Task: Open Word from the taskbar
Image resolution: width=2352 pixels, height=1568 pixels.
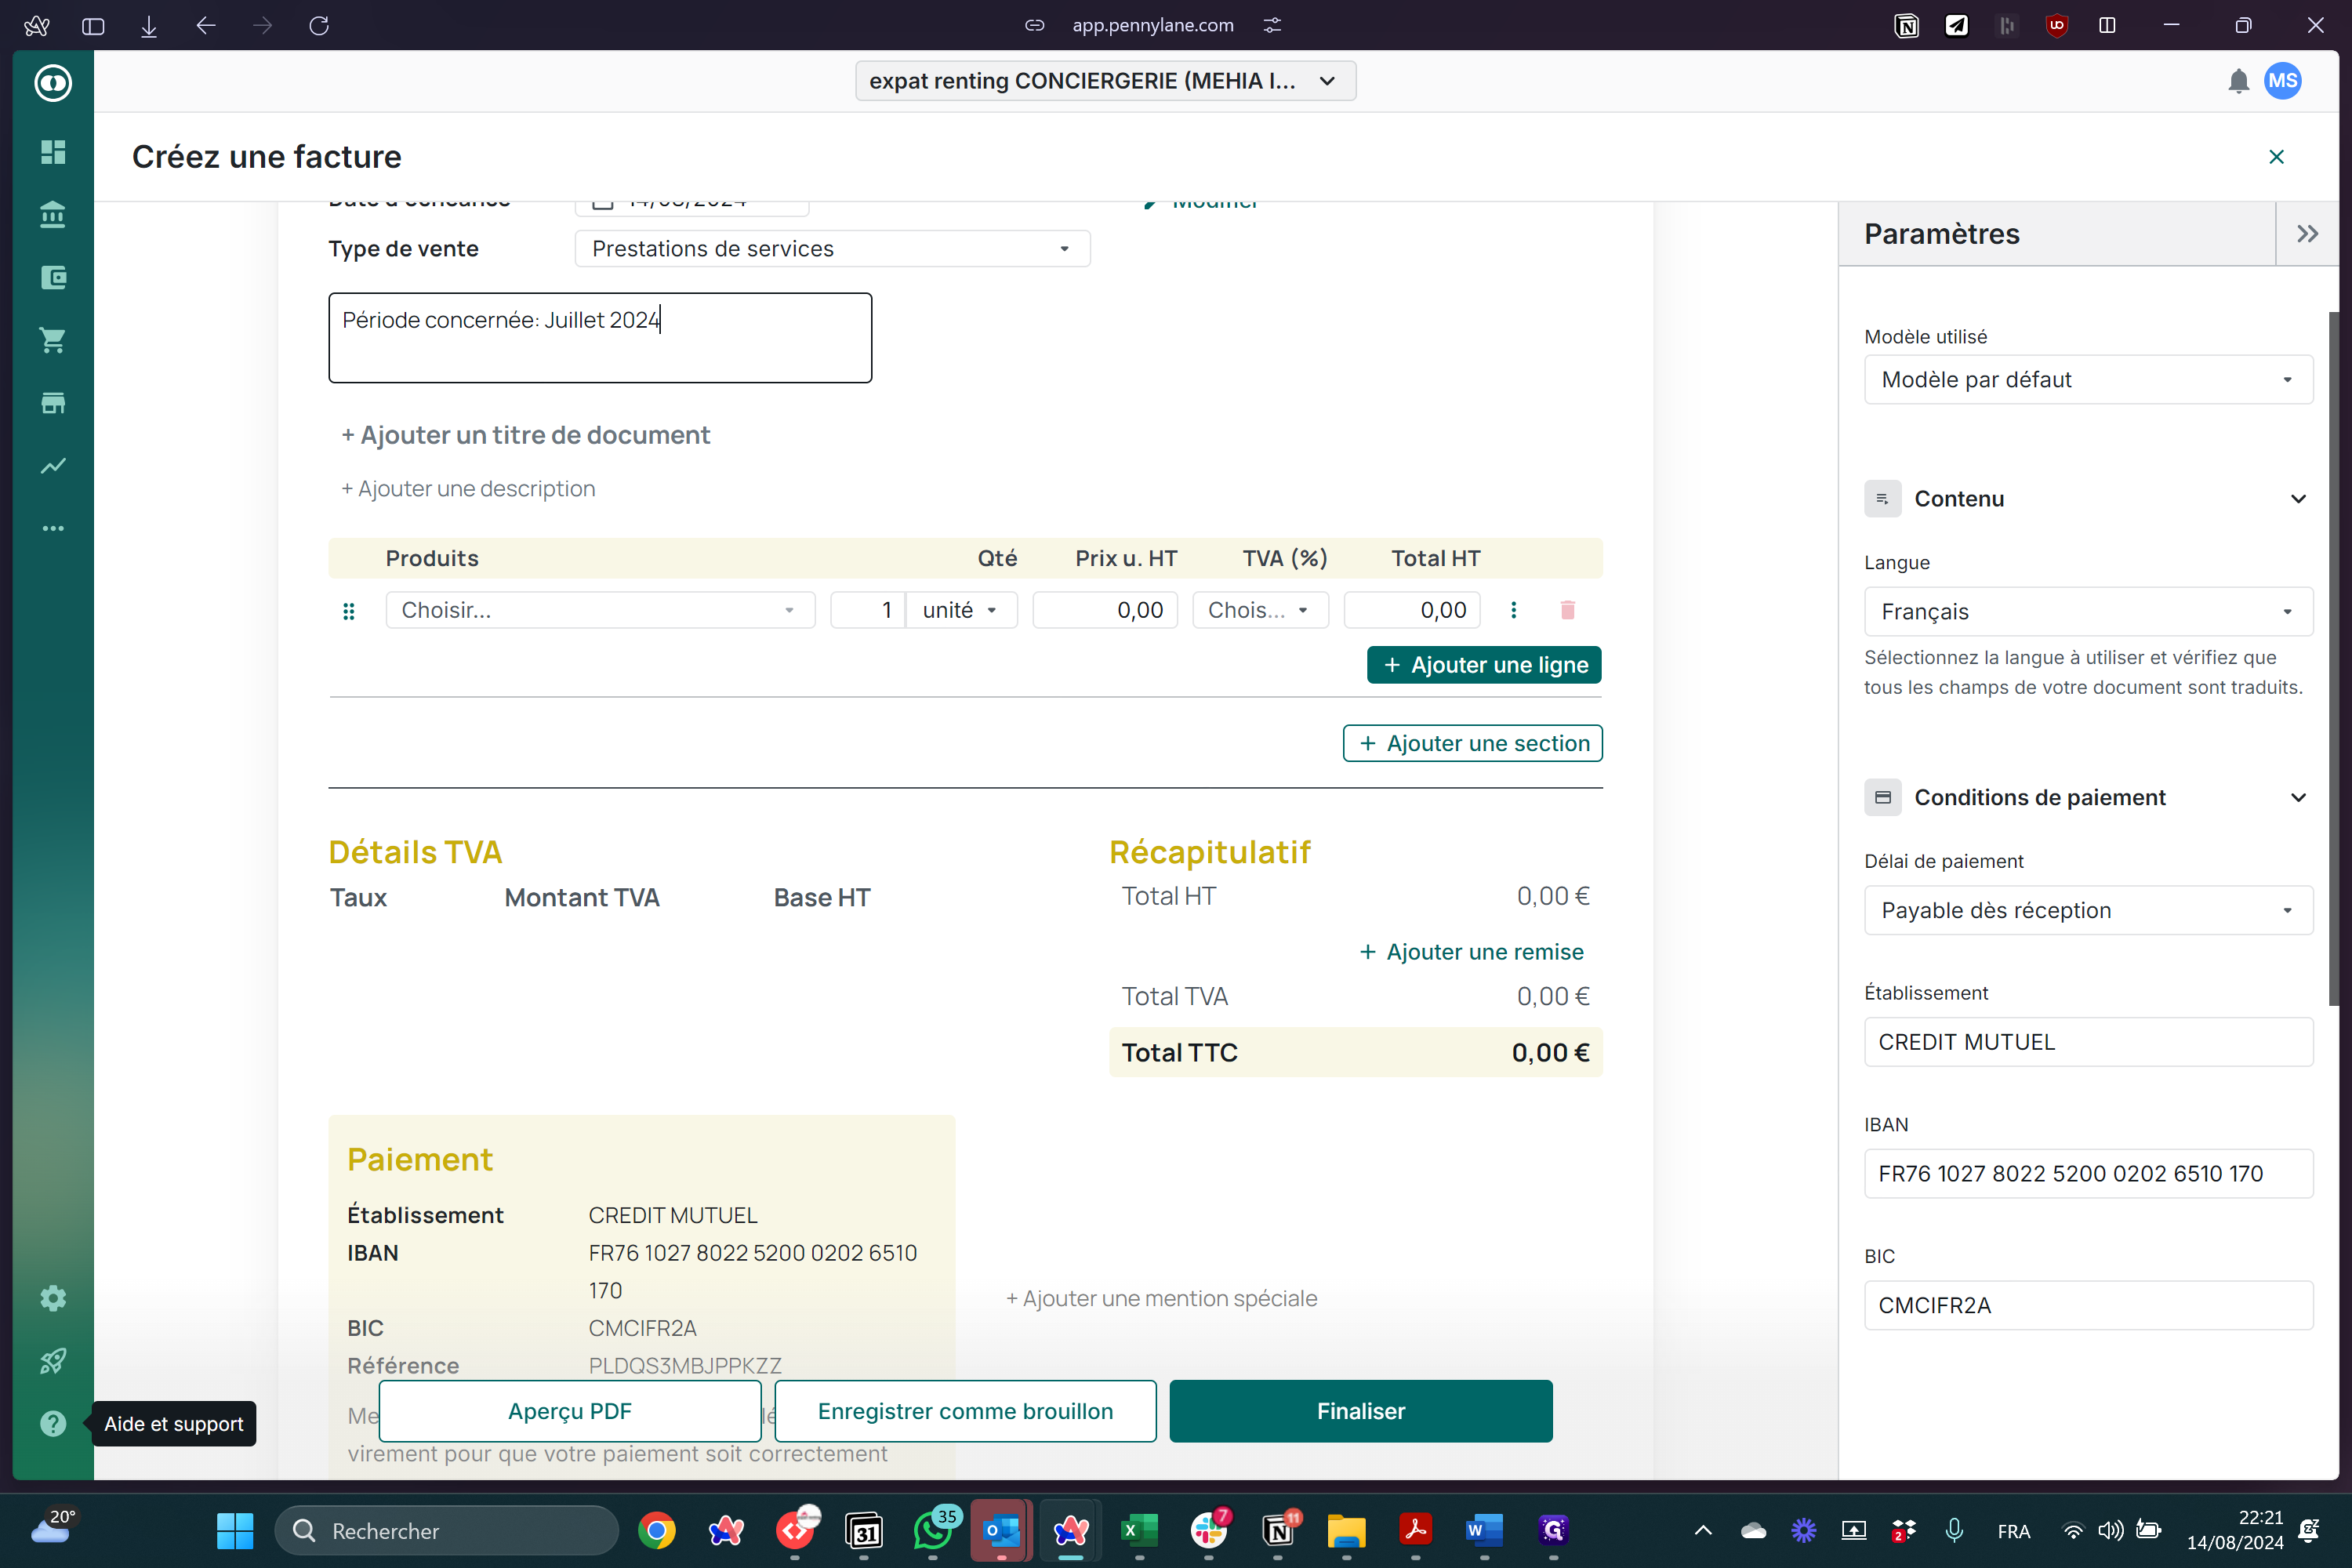Action: tap(1484, 1531)
